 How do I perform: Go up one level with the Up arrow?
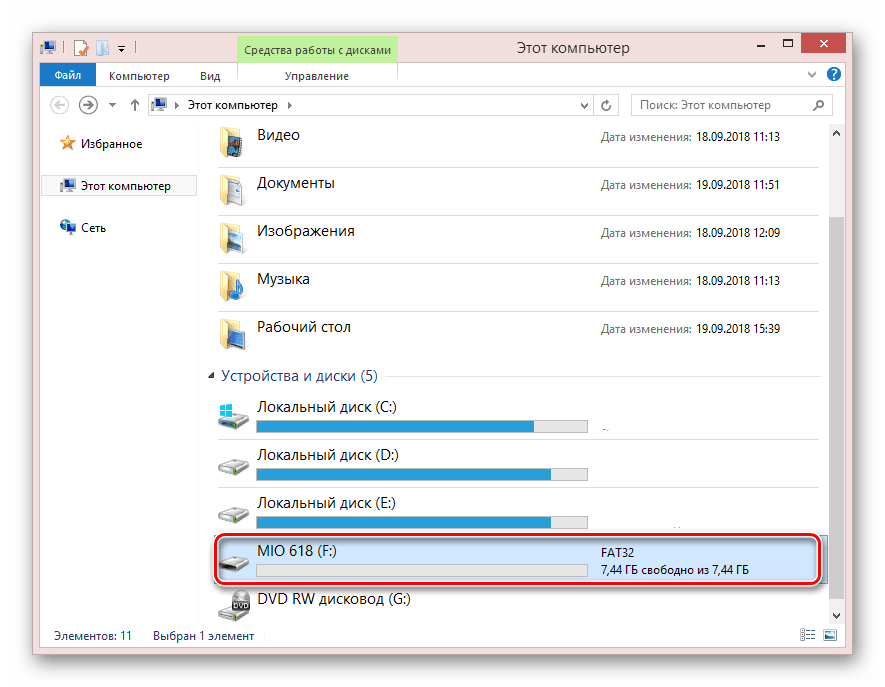[x=134, y=105]
